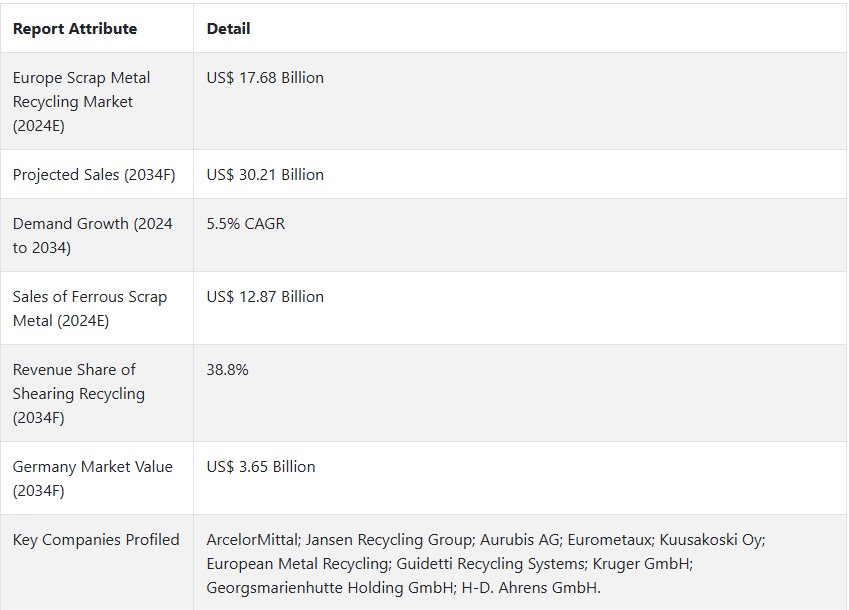The image size is (849, 610).
Task: Click the Georgsmarienhutte Holding GmbH text
Action: tap(326, 588)
